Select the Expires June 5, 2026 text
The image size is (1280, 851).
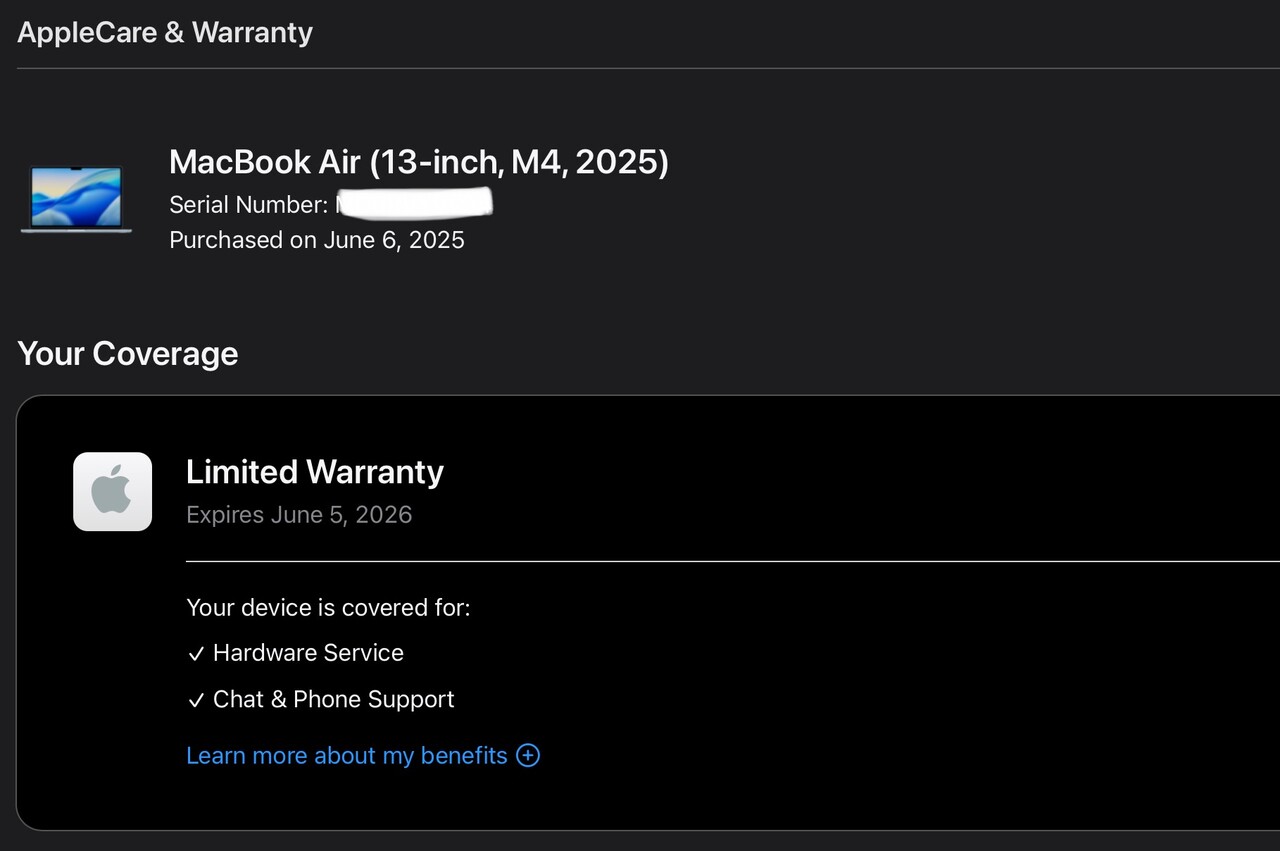[299, 515]
